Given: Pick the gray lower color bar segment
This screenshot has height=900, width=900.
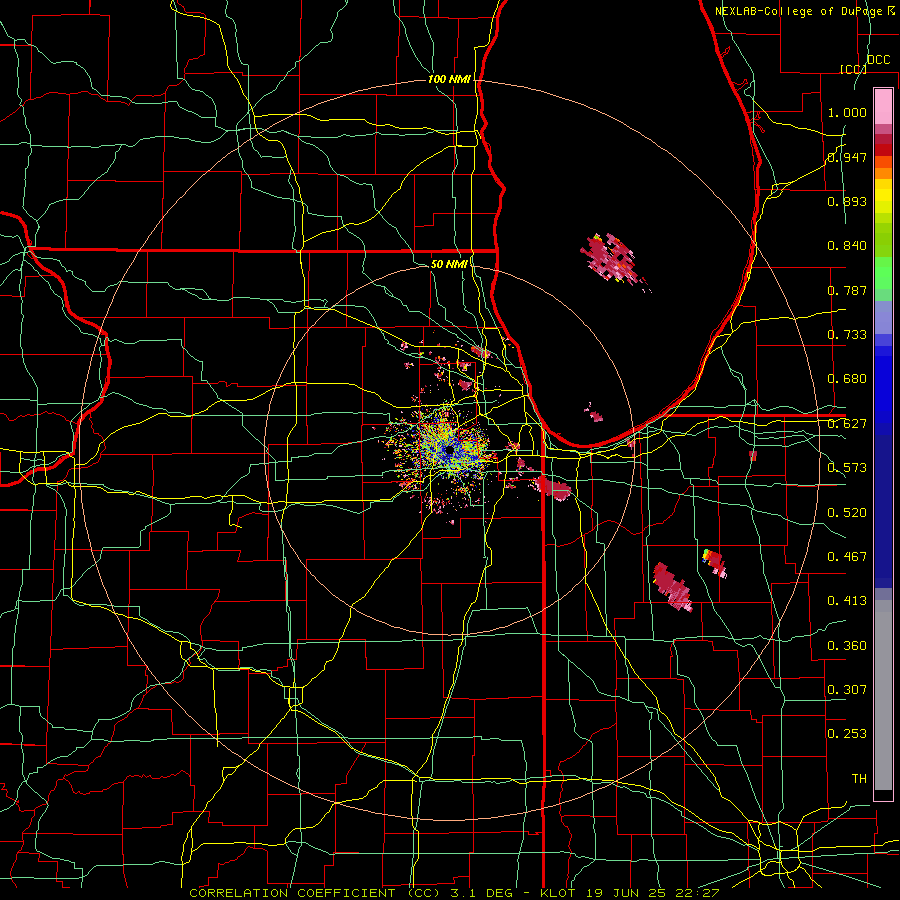Looking at the screenshot, I should (883, 695).
